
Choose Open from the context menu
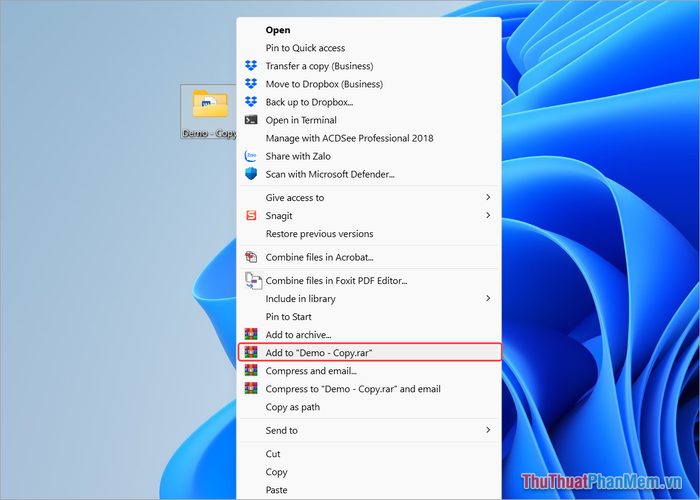pos(369,30)
